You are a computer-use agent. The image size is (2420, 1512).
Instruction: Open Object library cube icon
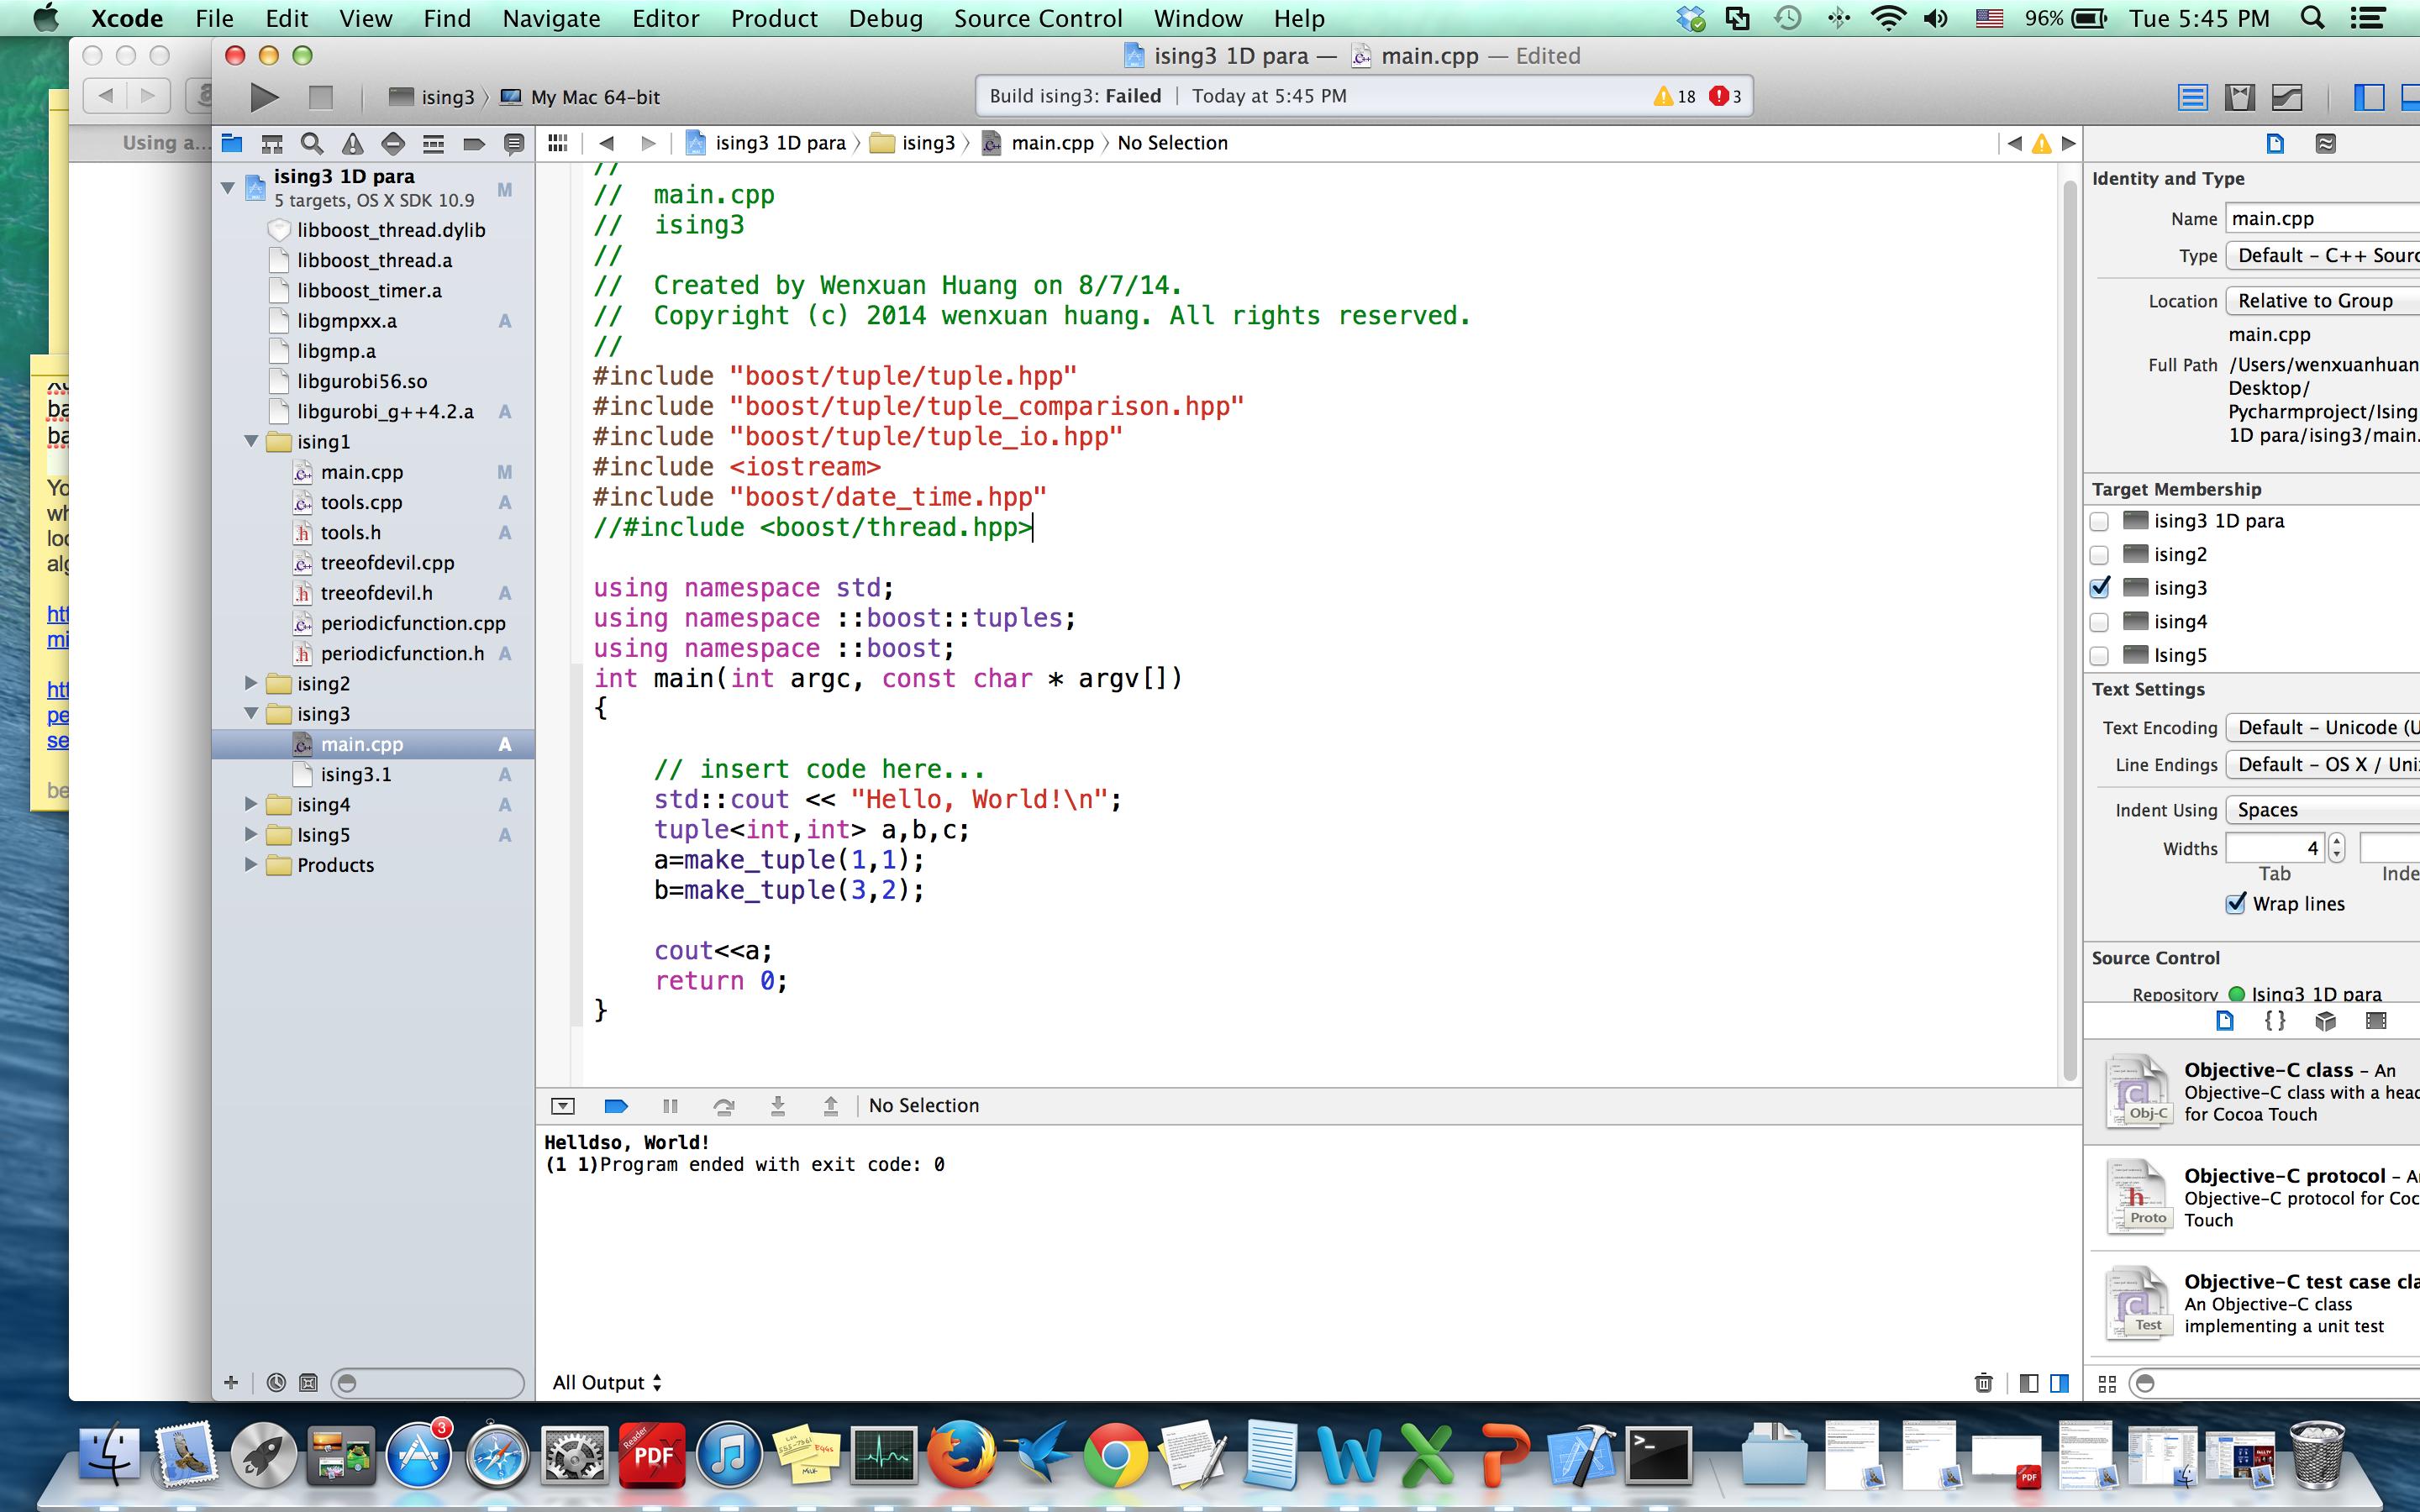[x=2326, y=1021]
